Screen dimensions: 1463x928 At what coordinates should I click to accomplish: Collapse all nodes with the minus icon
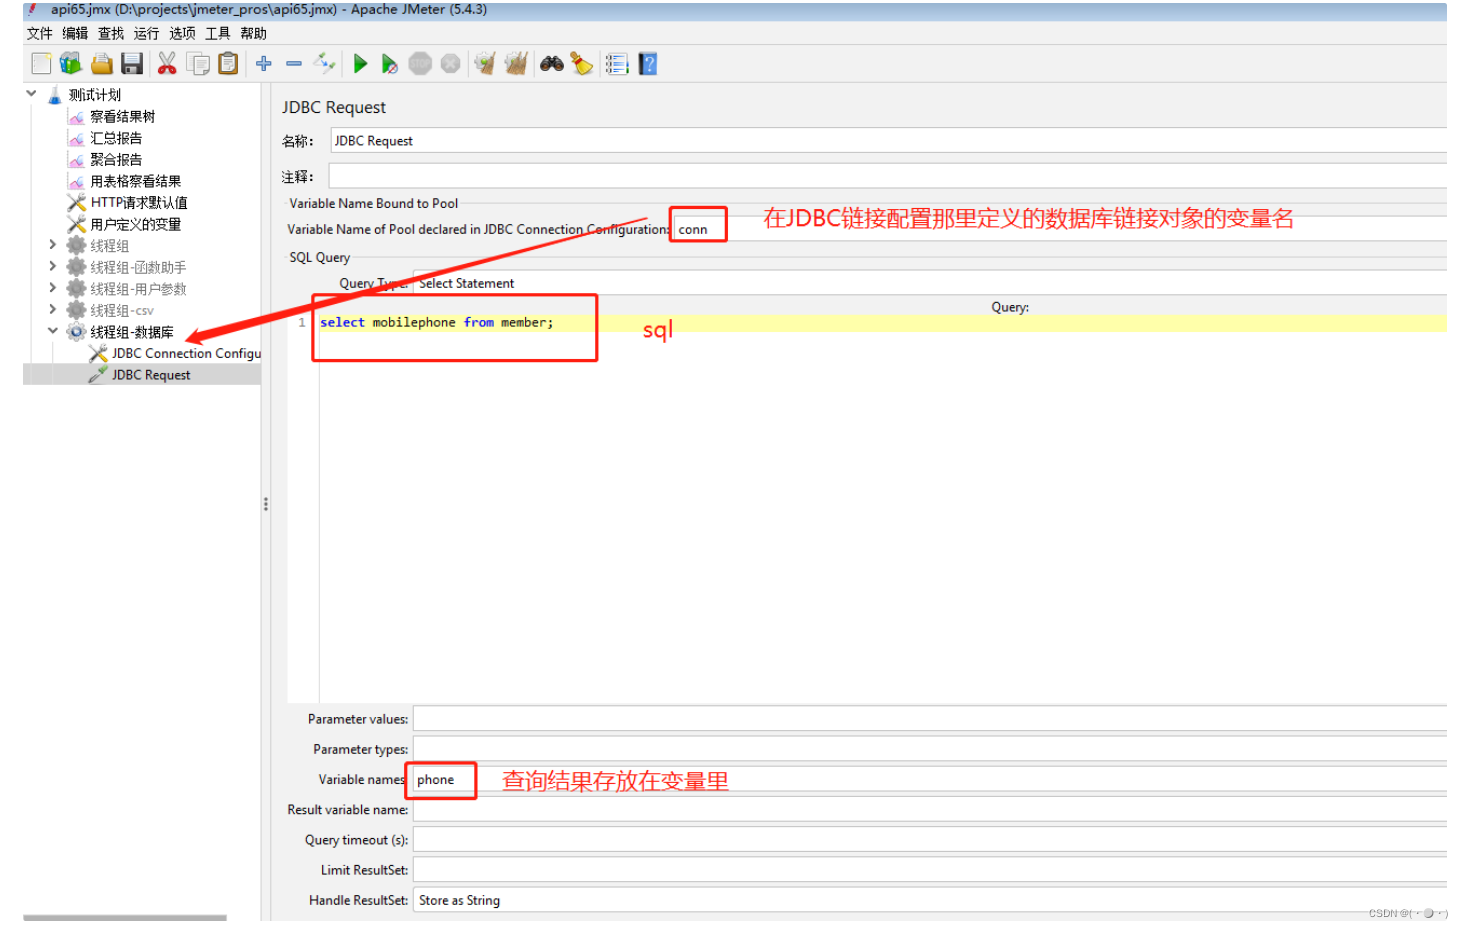point(294,64)
